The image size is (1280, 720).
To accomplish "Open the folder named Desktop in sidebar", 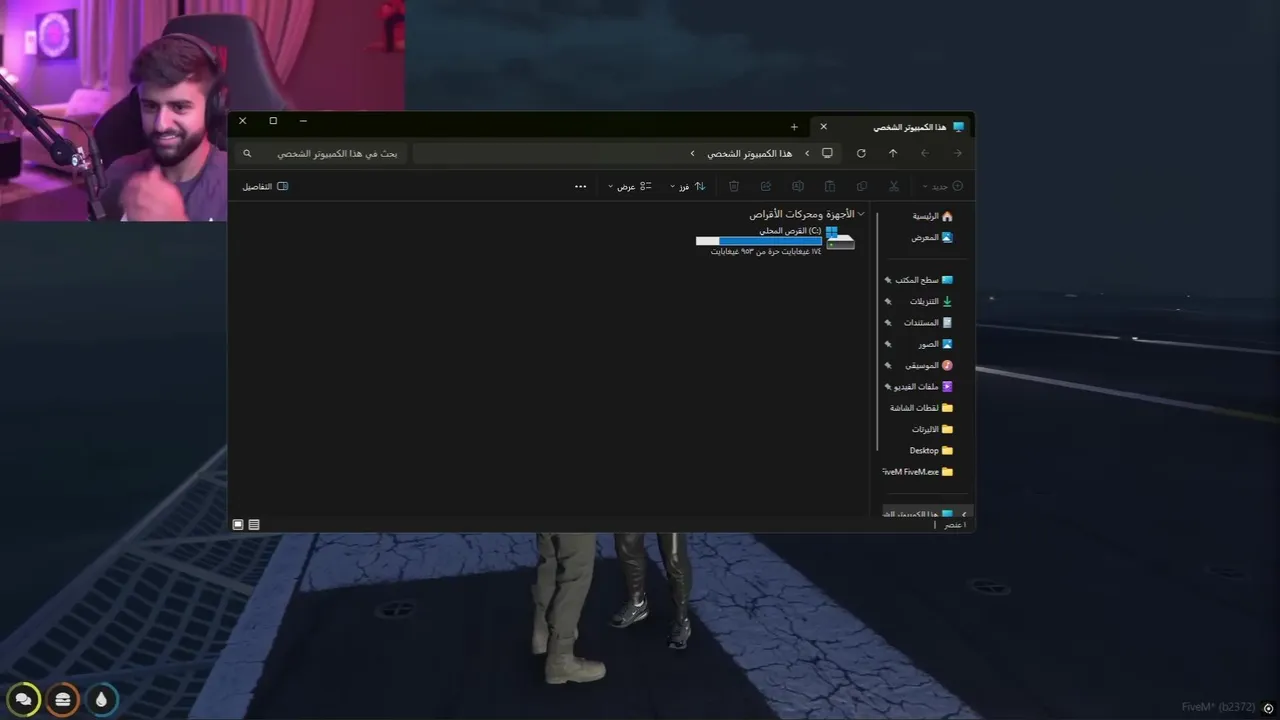I will [x=931, y=450].
